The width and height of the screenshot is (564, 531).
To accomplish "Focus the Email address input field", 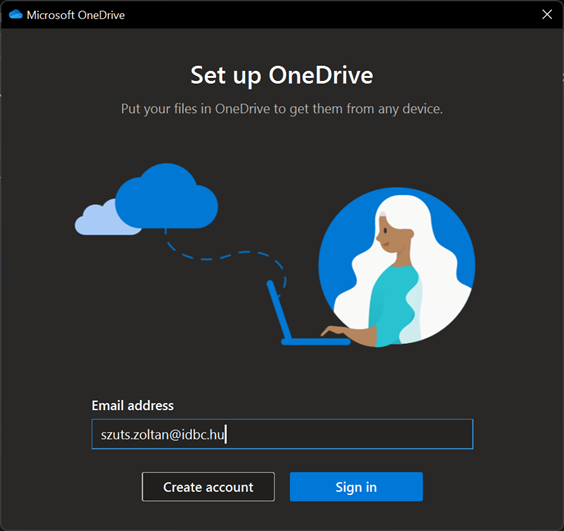I will pos(282,434).
